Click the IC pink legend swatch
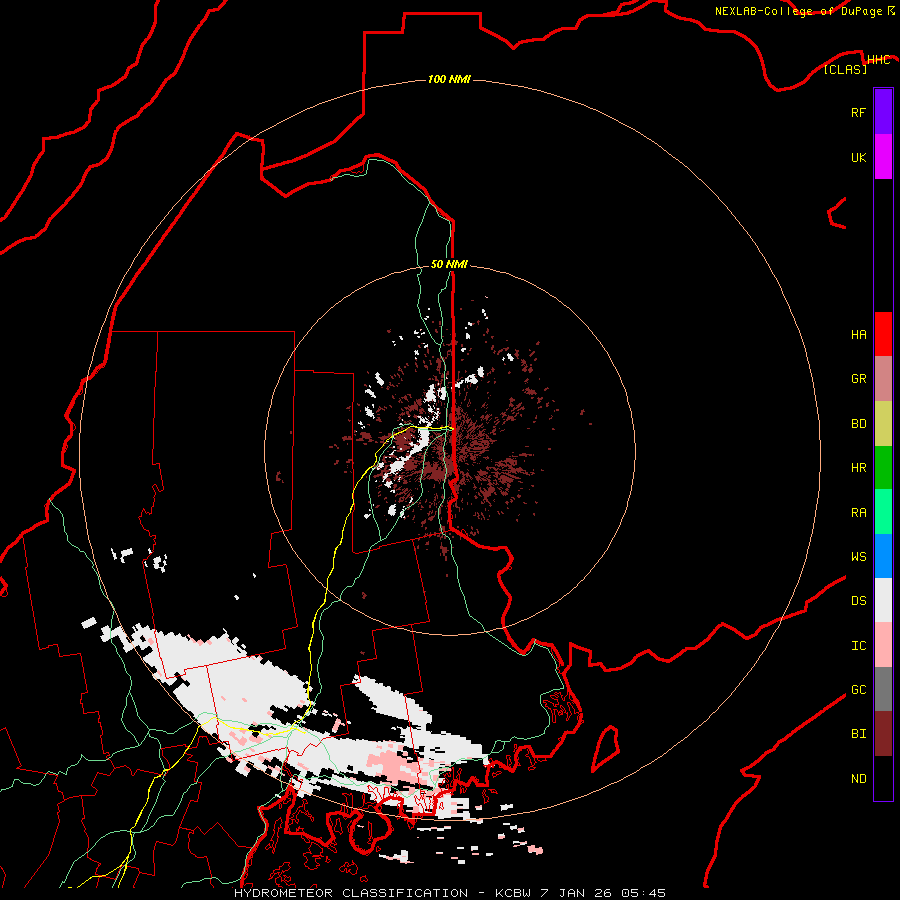Screen dimensions: 900x900 pos(883,645)
